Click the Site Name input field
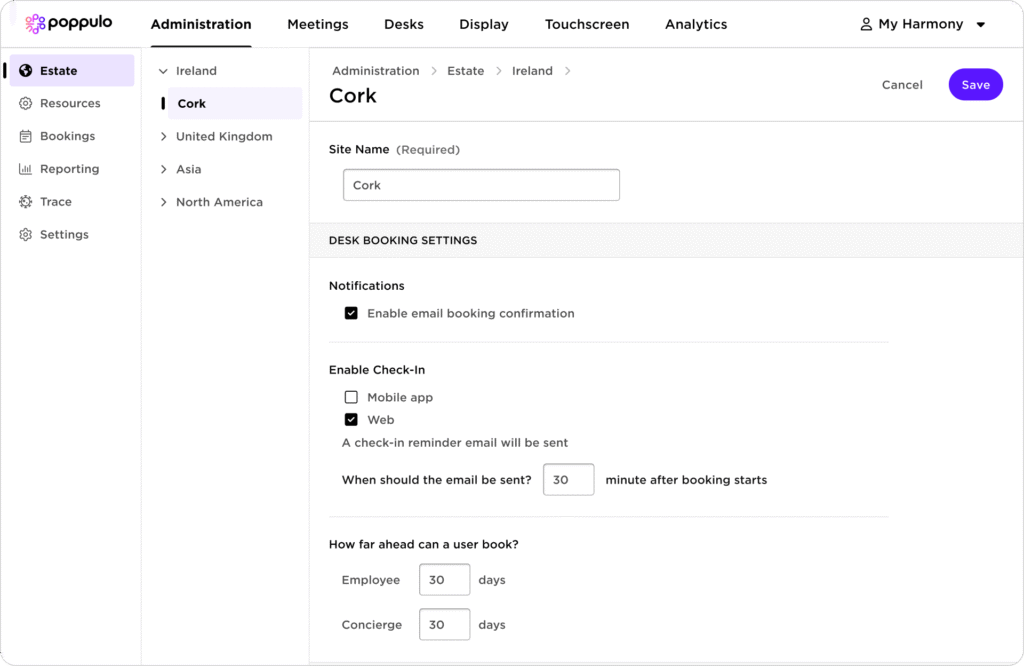The height and width of the screenshot is (666, 1024). click(x=481, y=185)
